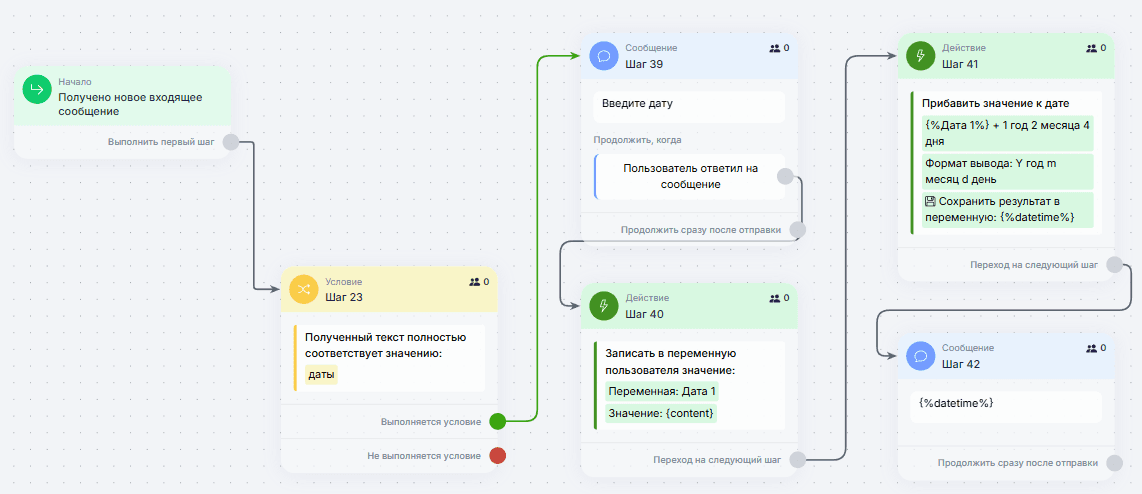Select the 'Шаг 40' action title
This screenshot has width=1142, height=494.
tap(645, 314)
